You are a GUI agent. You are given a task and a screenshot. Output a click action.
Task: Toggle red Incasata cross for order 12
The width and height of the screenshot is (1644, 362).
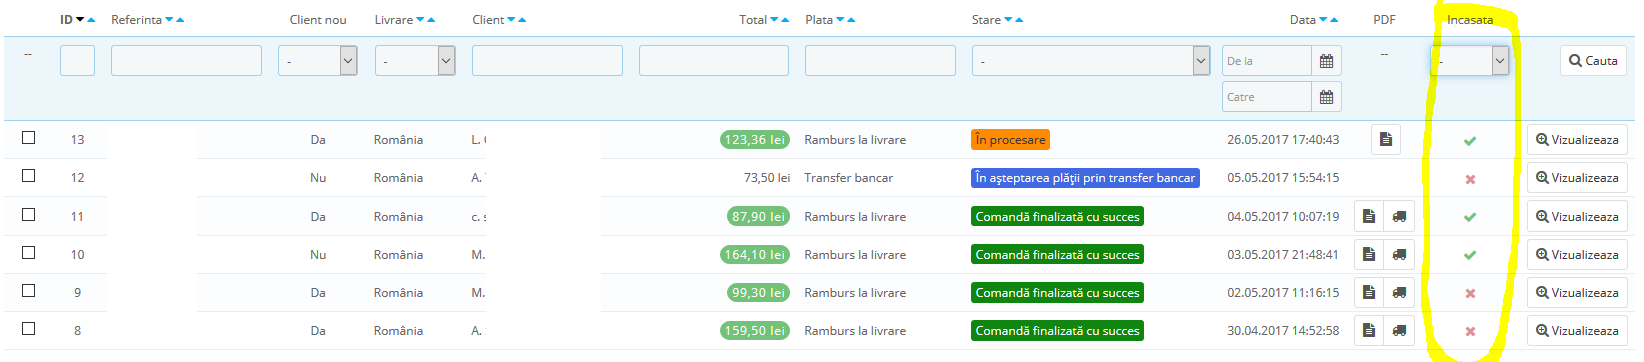point(1470,179)
